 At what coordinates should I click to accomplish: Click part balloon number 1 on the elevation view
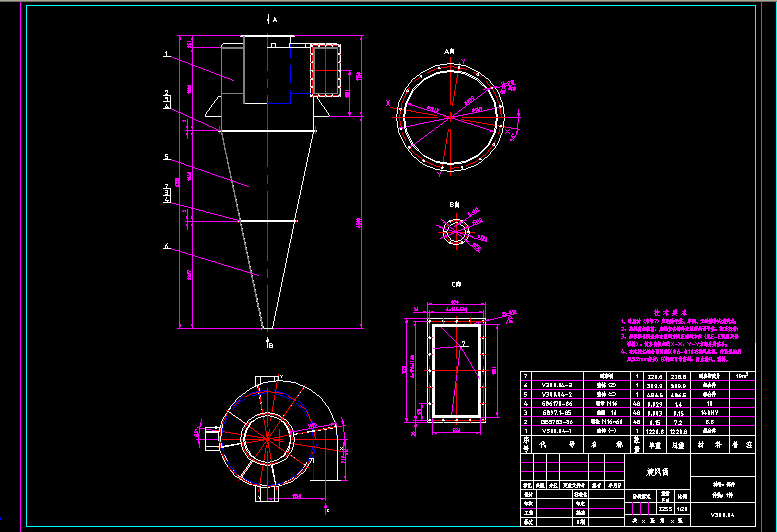[x=166, y=54]
